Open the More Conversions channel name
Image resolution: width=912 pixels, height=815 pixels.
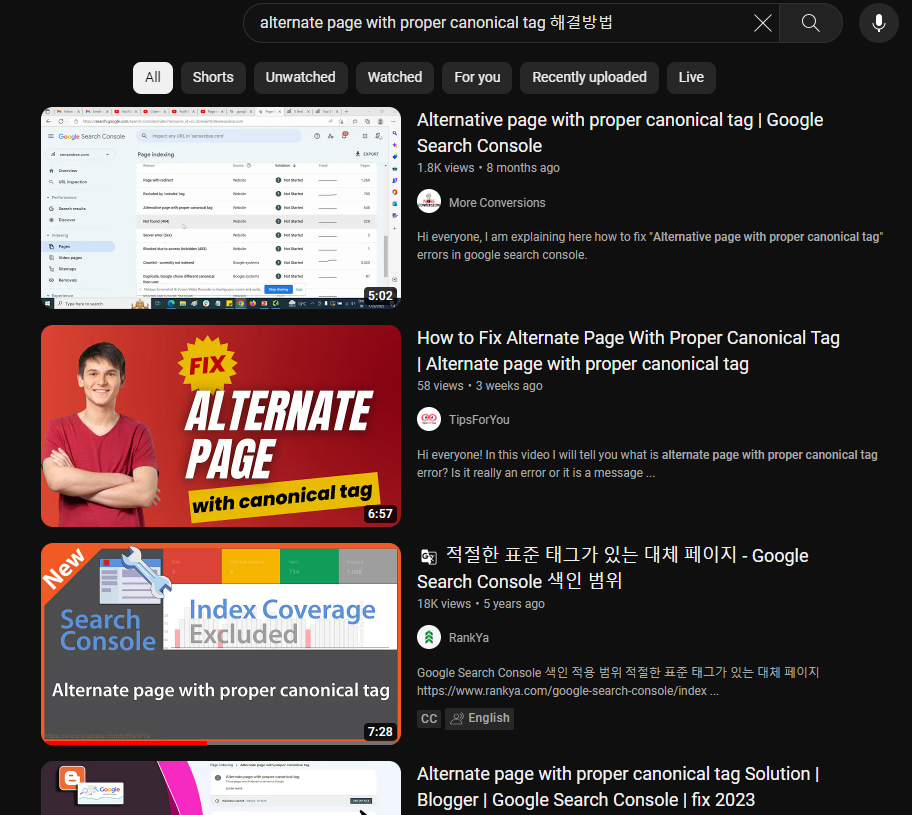pos(497,202)
